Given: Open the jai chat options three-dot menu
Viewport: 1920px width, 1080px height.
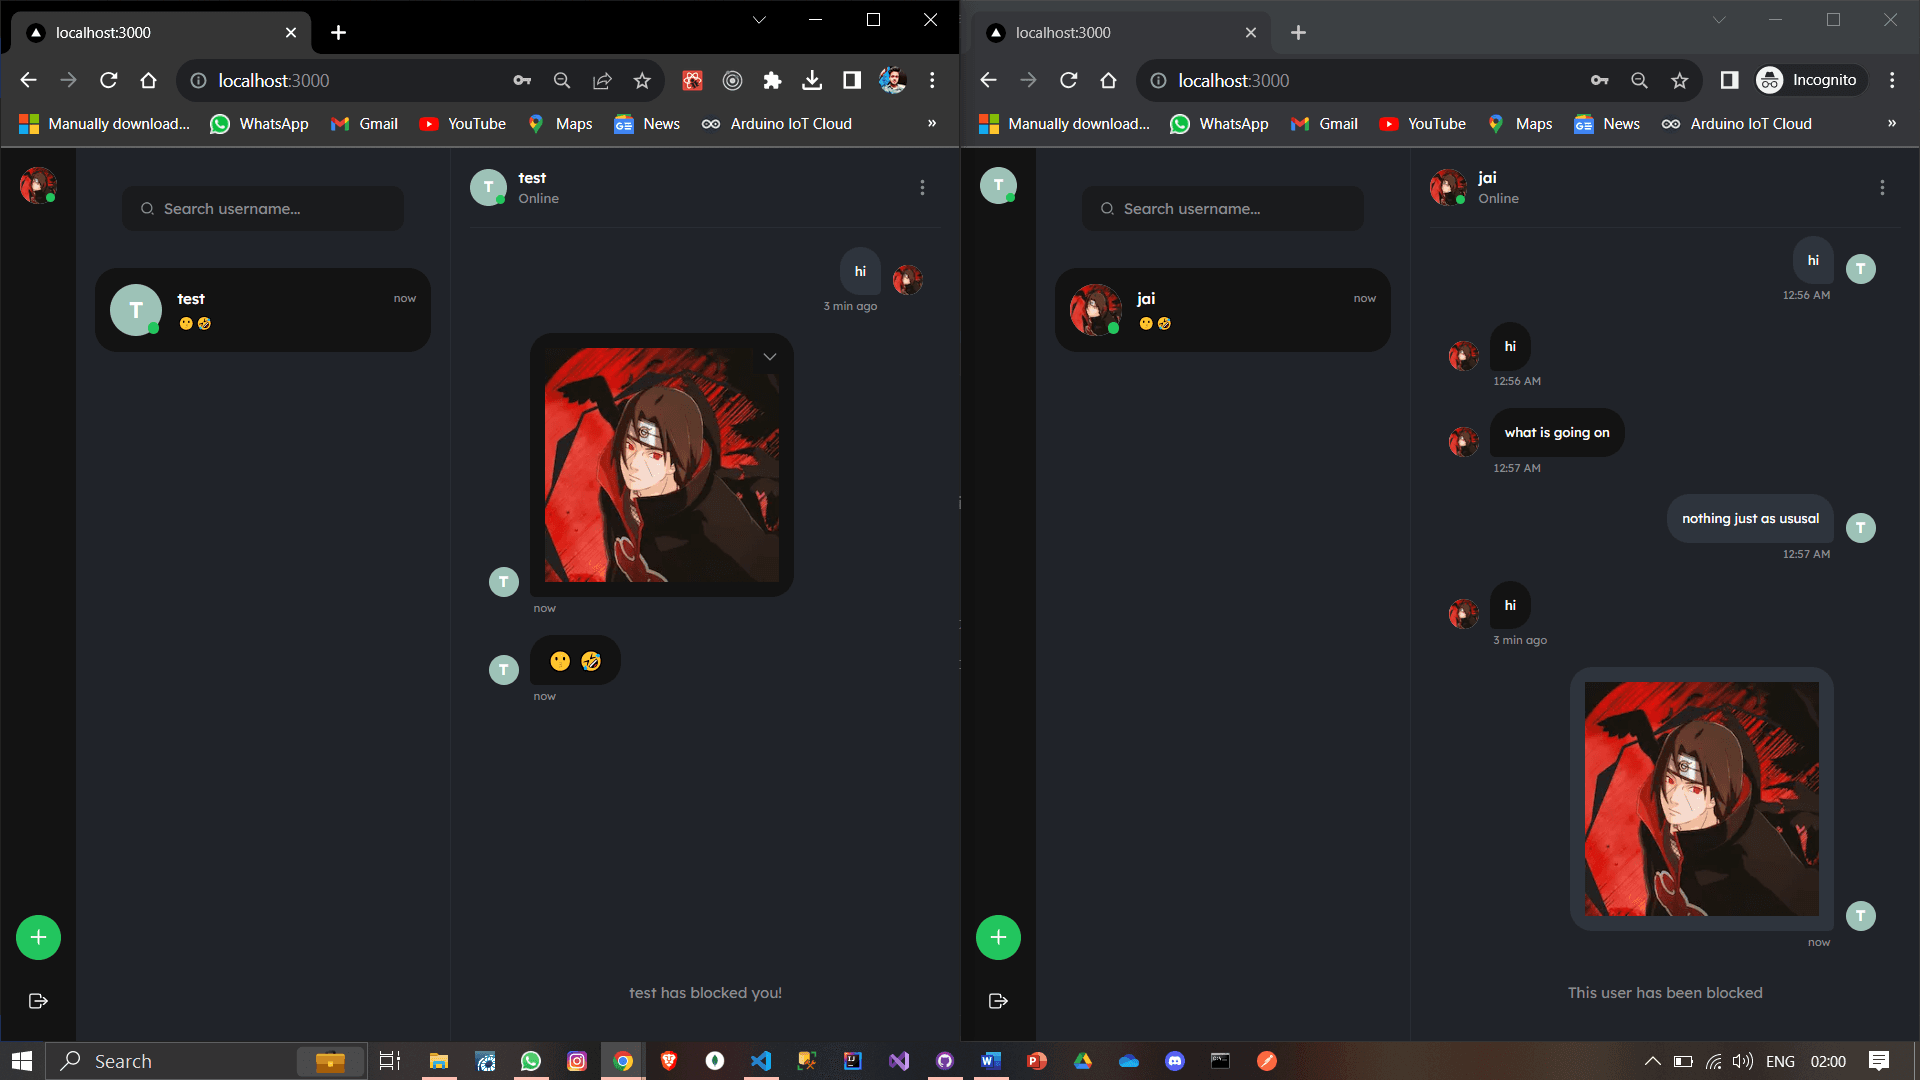Looking at the screenshot, I should tap(1882, 187).
